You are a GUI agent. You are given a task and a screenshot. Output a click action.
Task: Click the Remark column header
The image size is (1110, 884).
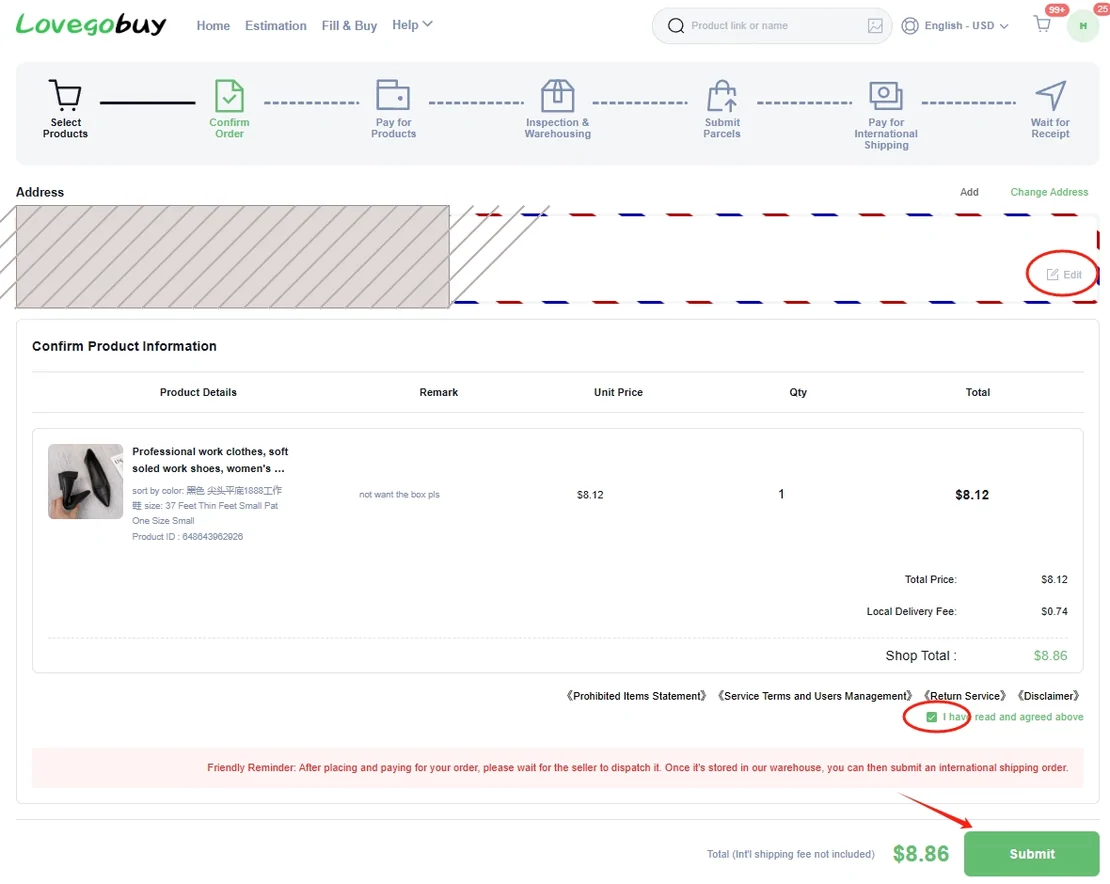tap(438, 392)
